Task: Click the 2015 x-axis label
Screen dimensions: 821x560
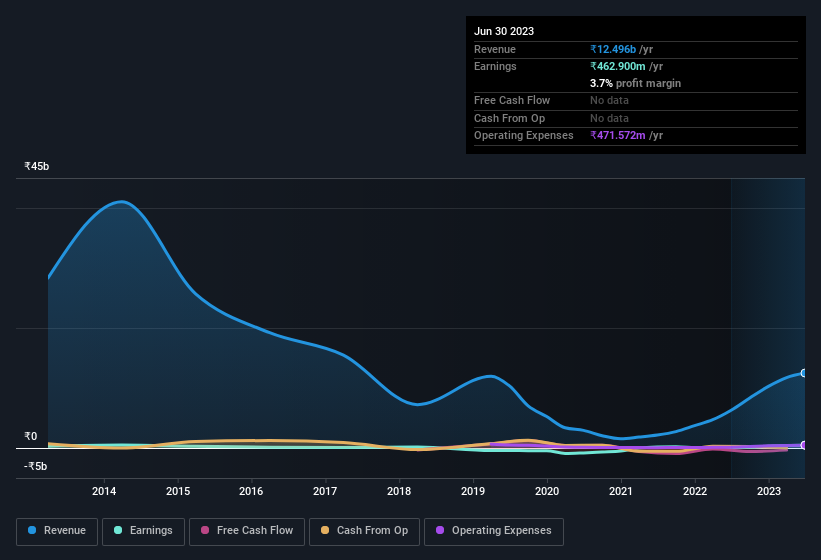Action: (178, 491)
